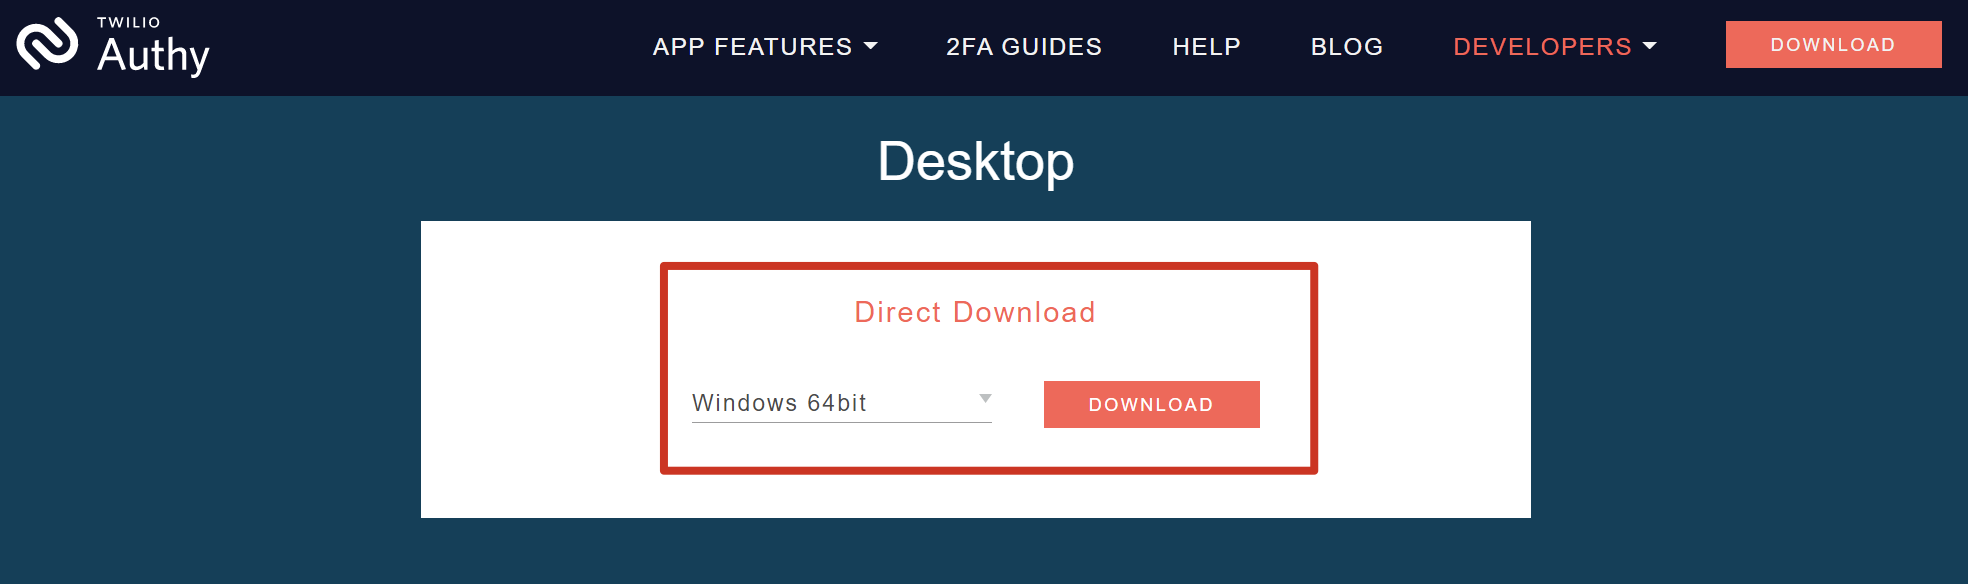1968x584 pixels.
Task: Click the Authy swirl logo icon
Action: (x=47, y=44)
